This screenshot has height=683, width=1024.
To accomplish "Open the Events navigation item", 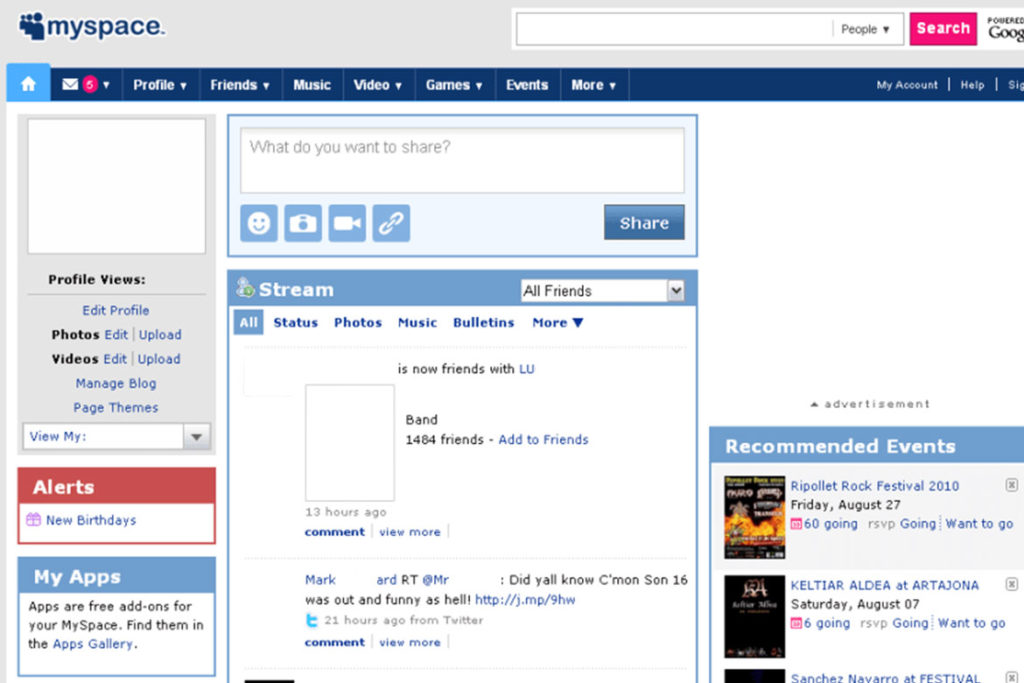I will pyautogui.click(x=527, y=85).
